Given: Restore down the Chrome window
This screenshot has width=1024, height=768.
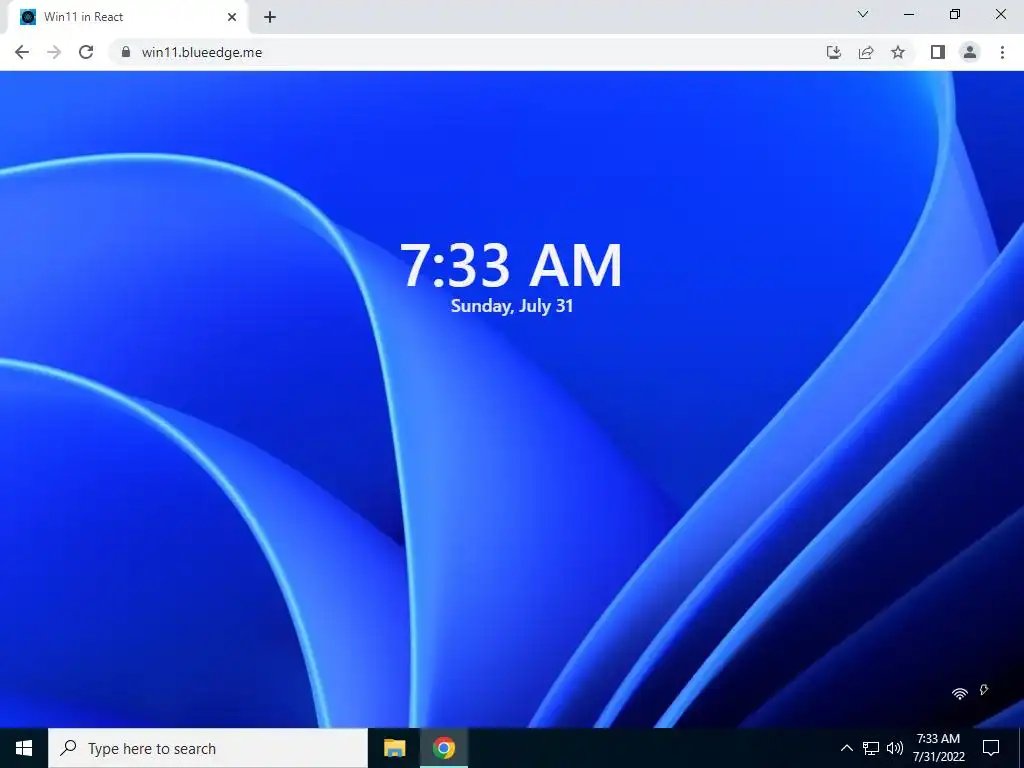Looking at the screenshot, I should pyautogui.click(x=955, y=14).
